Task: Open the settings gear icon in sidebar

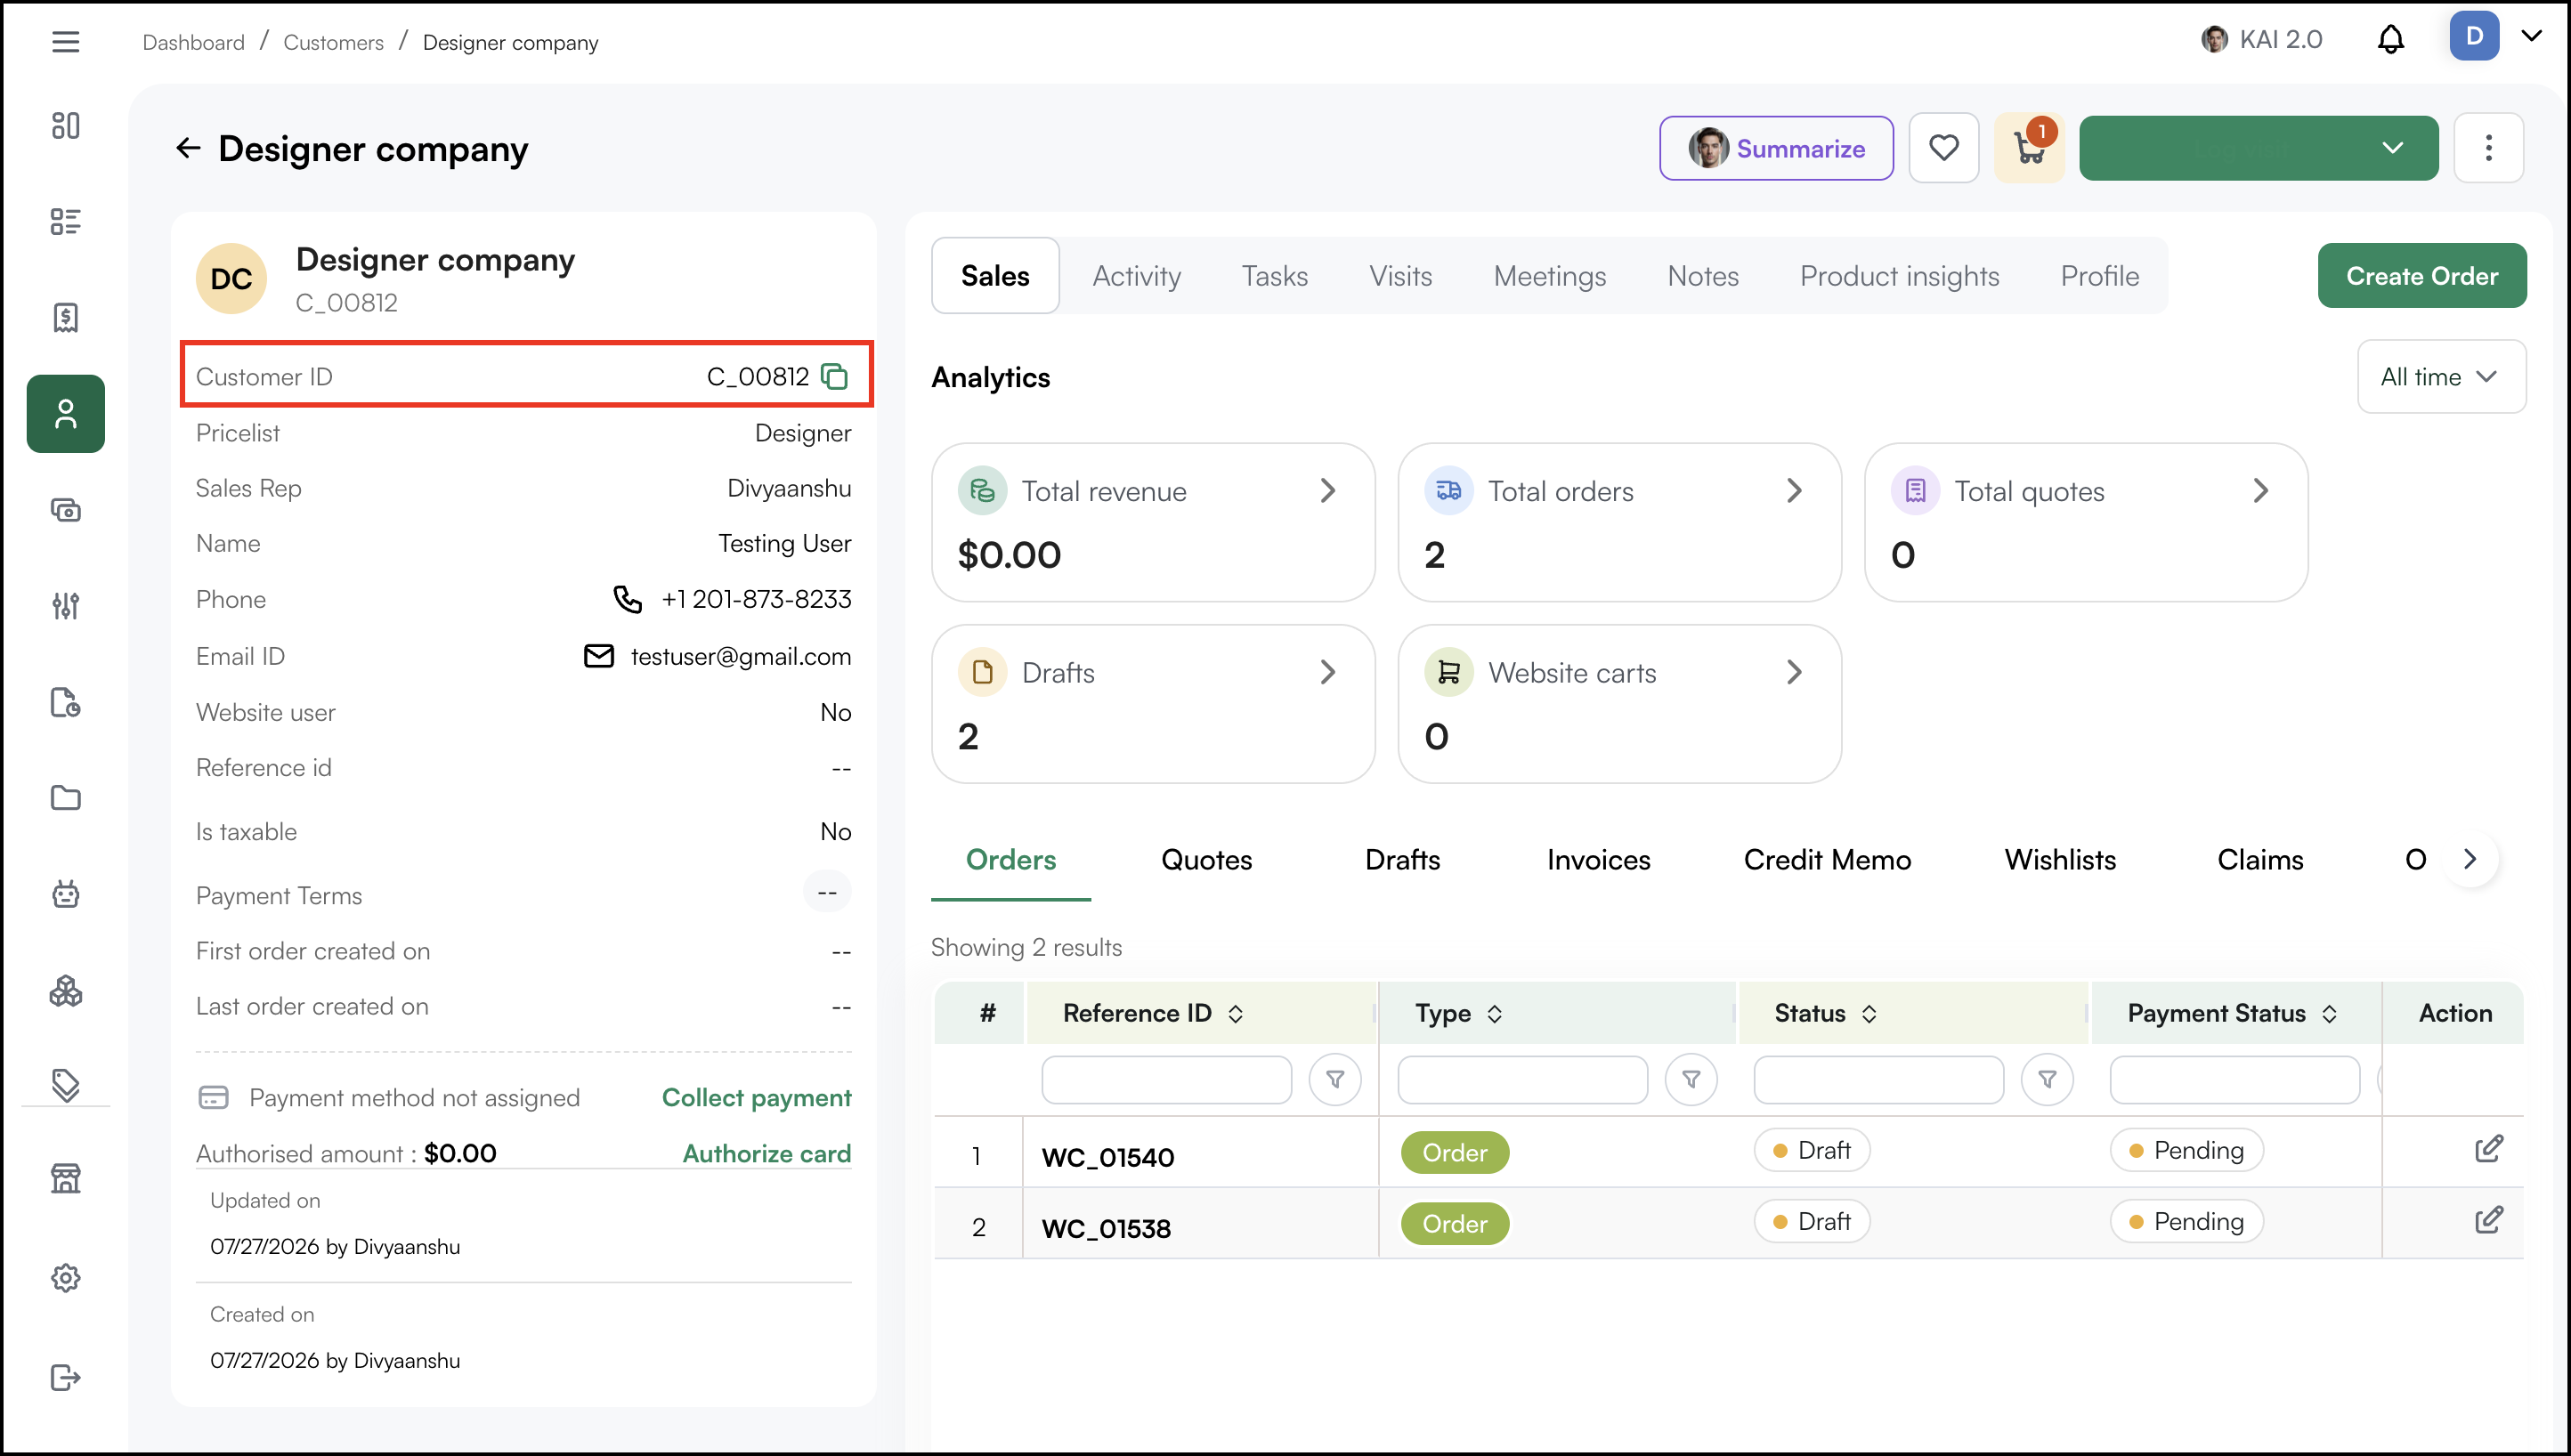Action: [65, 1277]
